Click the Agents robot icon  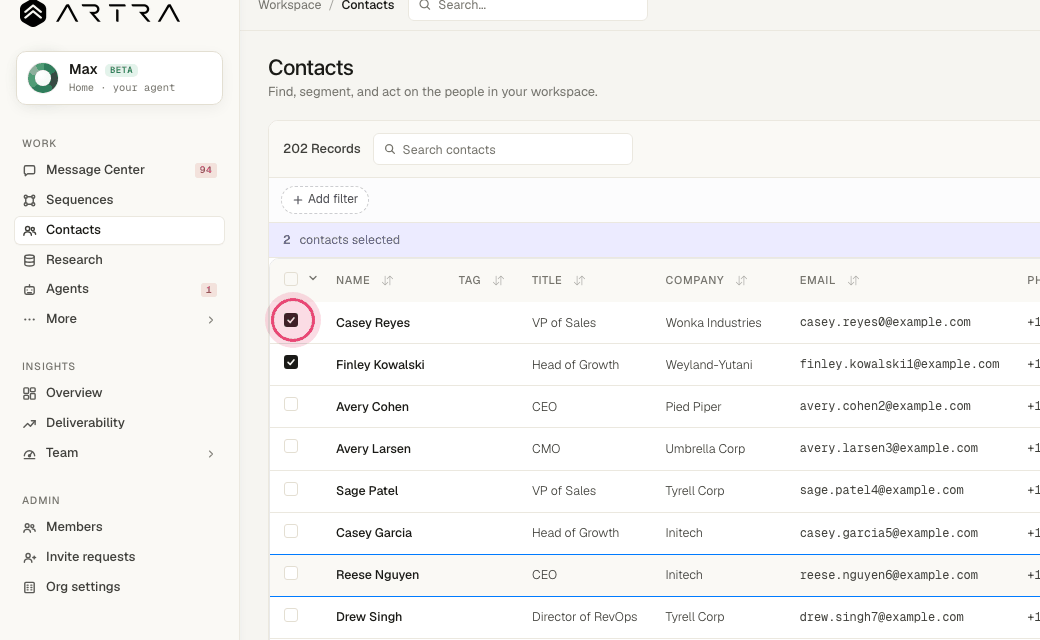[29, 290]
